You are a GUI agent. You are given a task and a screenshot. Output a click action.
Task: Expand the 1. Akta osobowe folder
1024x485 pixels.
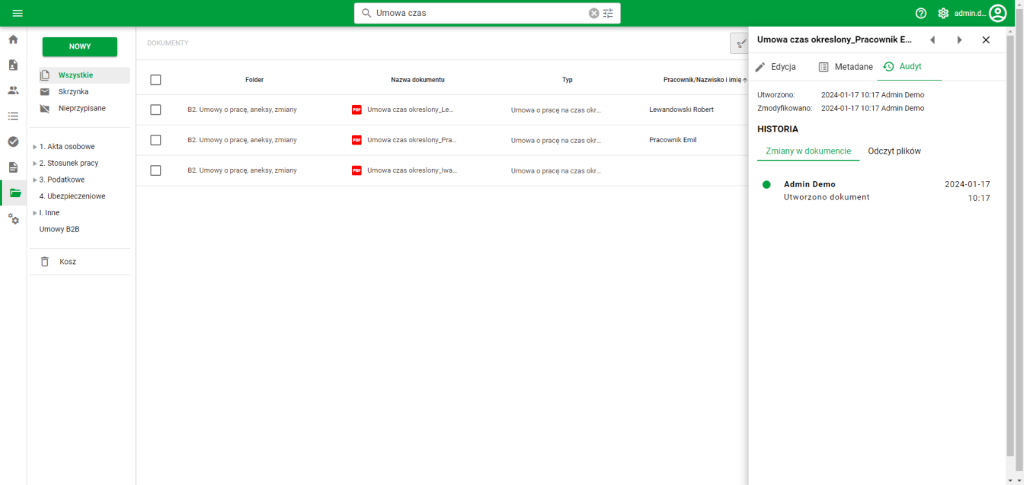point(35,147)
